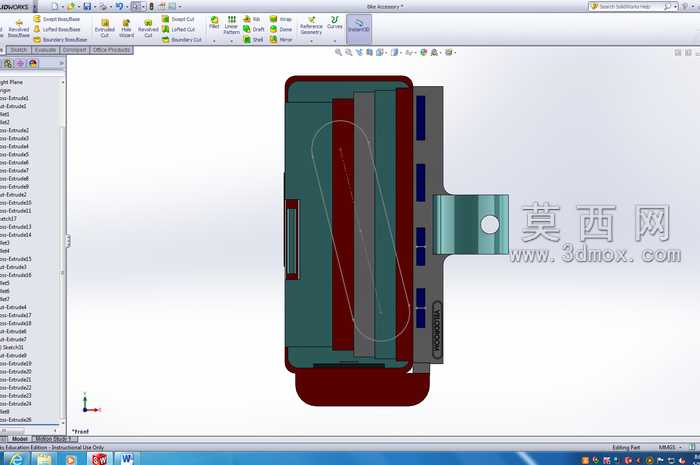700x465 pixels.
Task: Switch to the Evaluate tab
Action: click(45, 50)
